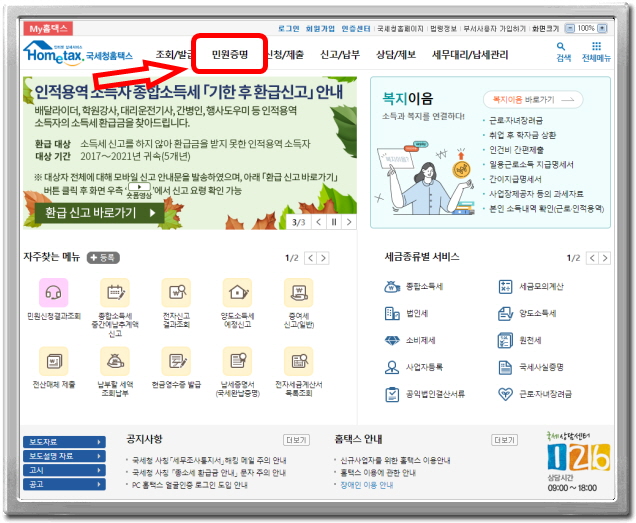
Task: Open 근로·자녀장려금 link in 복지이음
Action: (516, 121)
